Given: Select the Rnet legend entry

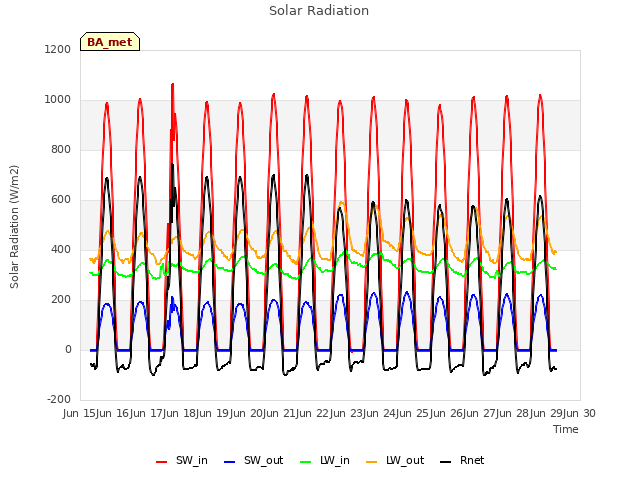Looking at the screenshot, I should tap(462, 460).
